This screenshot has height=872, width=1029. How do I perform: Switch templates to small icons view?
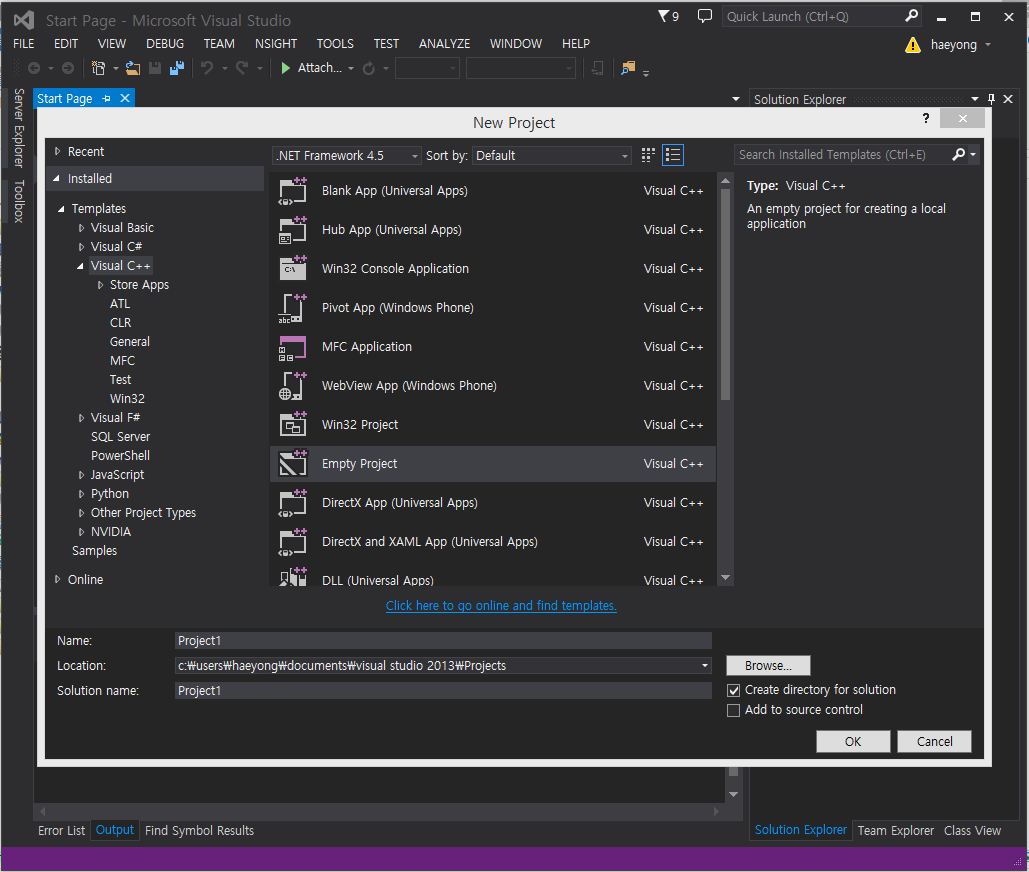[647, 155]
